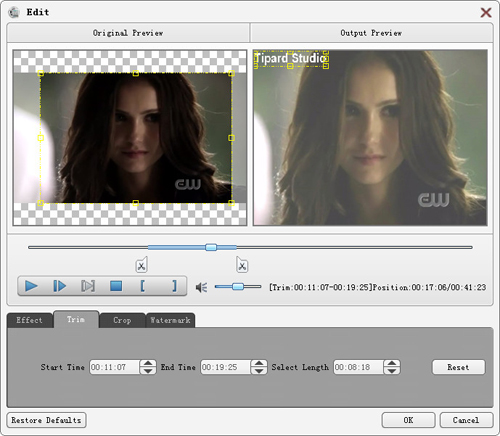Click the left scissors trim marker

pyautogui.click(x=141, y=265)
